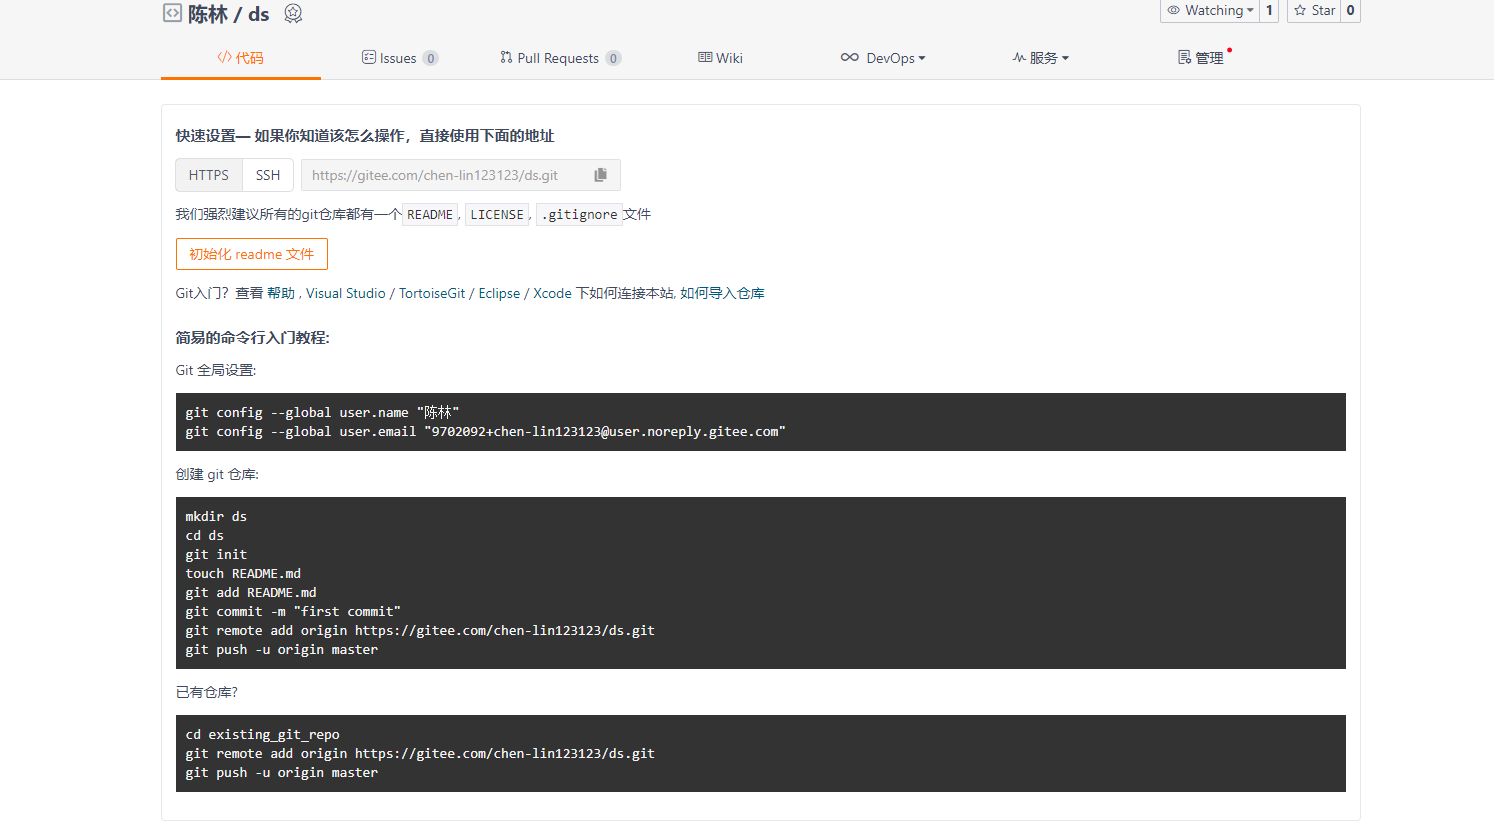Image resolution: width=1494 pixels, height=829 pixels.
Task: Click the git config user.email command line
Action: pyautogui.click(x=485, y=431)
